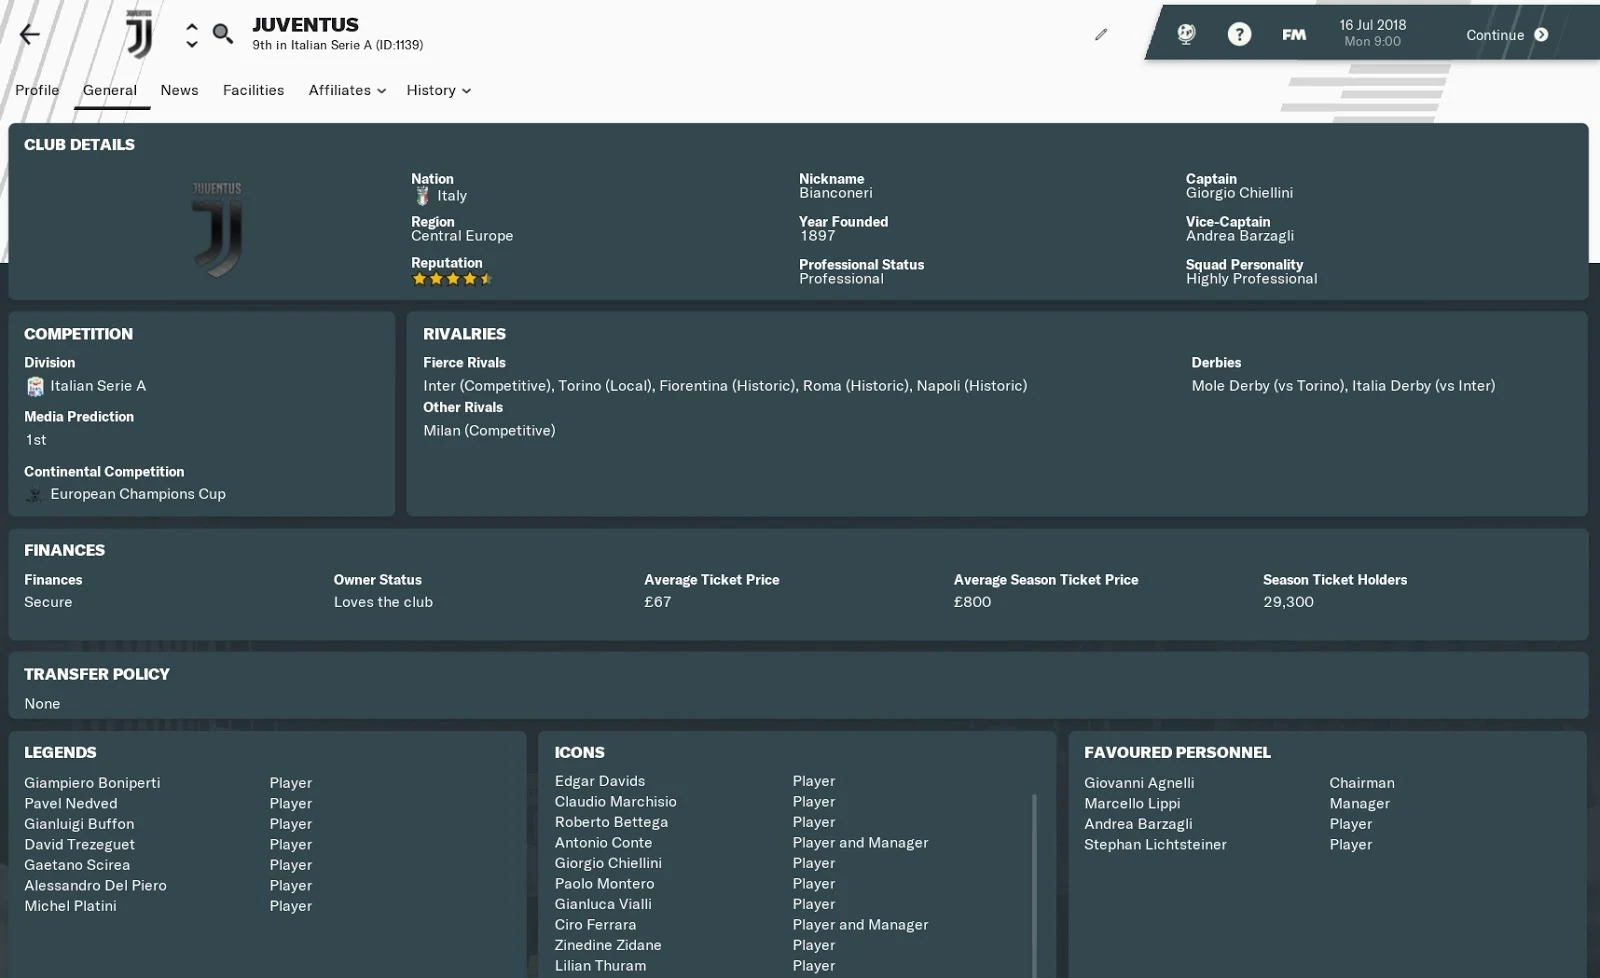Screen dimensions: 1600x978
Task: Select icon Claudio Marchisio
Action: coord(615,802)
